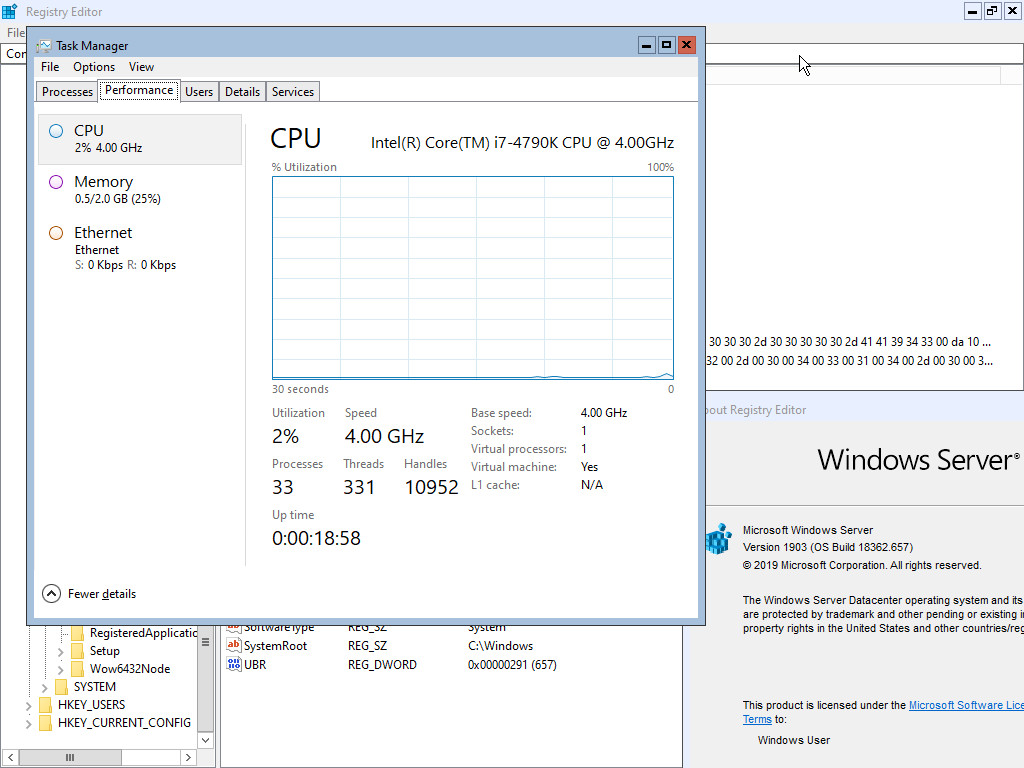1024x768 pixels.
Task: Click the SystemRoot data value "C:\Windows"
Action: pos(500,646)
